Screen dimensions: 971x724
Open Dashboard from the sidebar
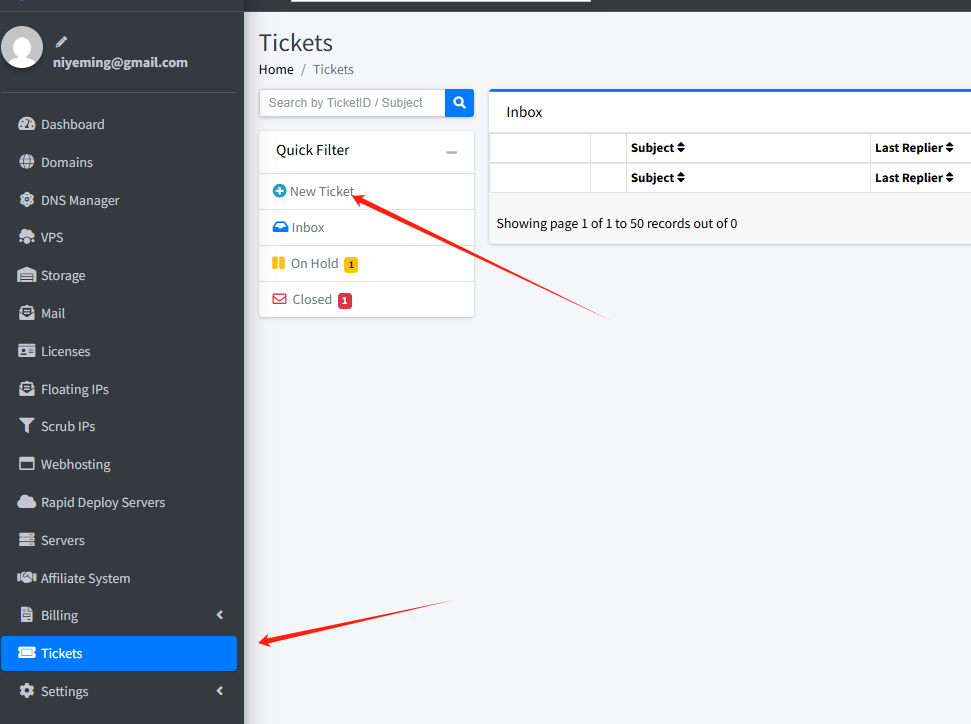pos(119,124)
